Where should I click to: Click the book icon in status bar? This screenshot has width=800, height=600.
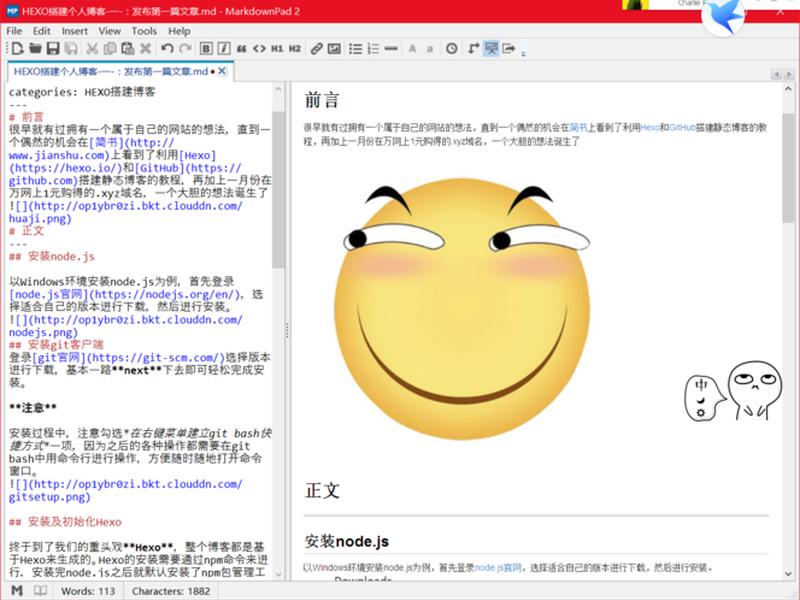point(40,591)
